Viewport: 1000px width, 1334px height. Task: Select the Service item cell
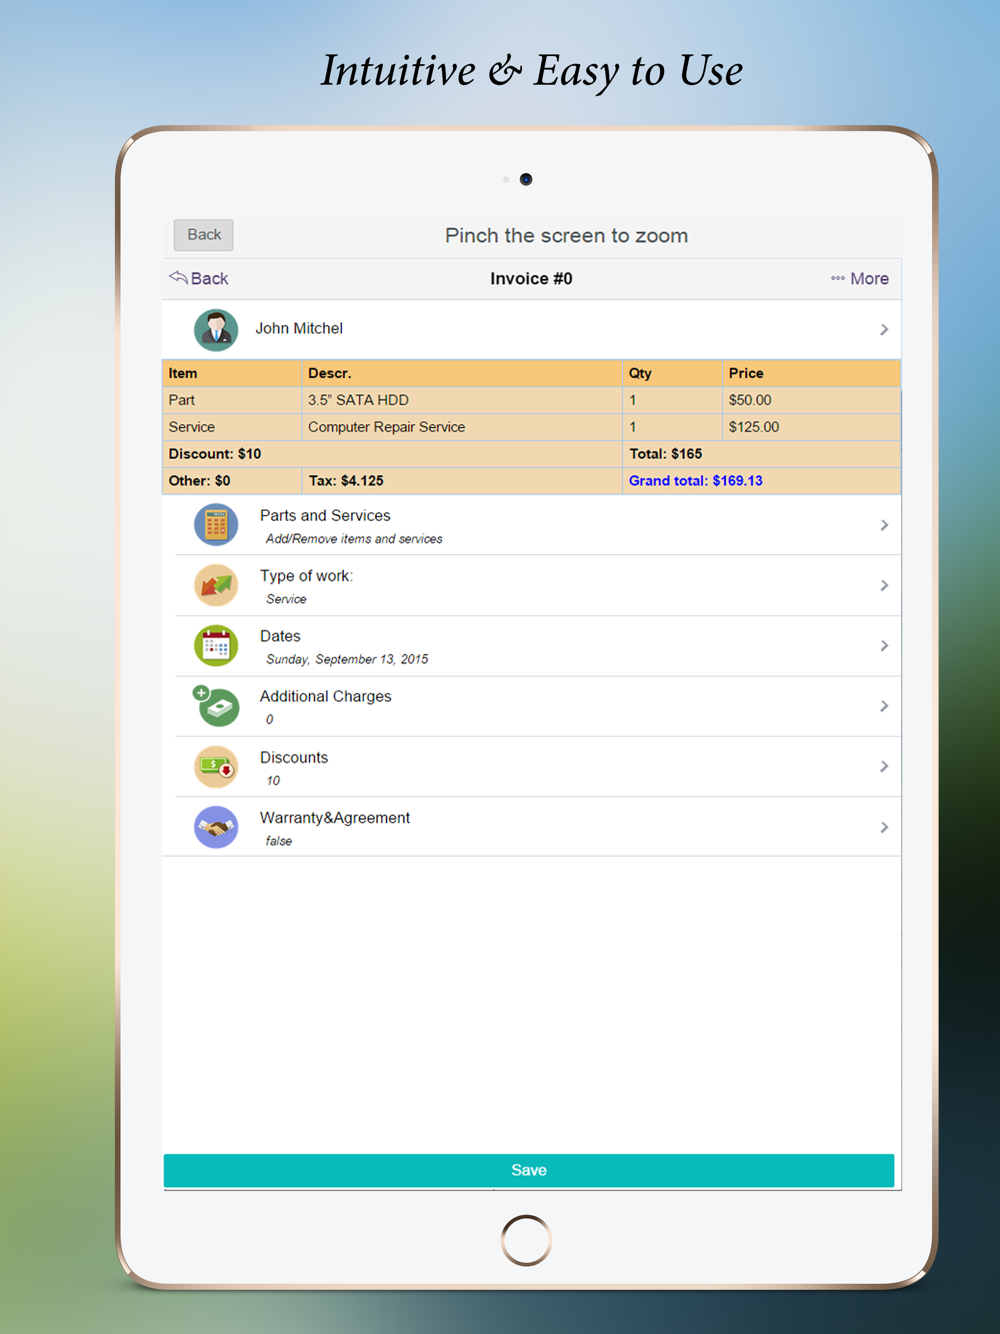pyautogui.click(x=232, y=427)
